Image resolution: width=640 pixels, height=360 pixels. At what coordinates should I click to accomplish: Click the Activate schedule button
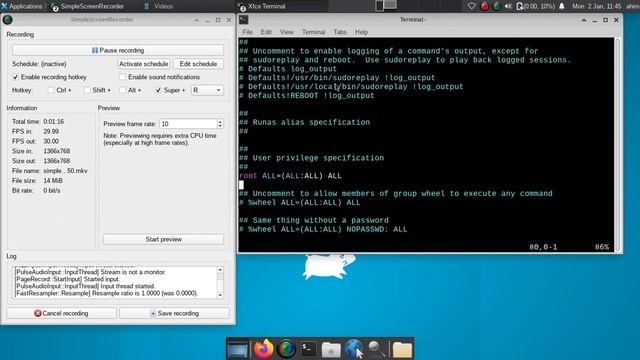click(x=143, y=64)
